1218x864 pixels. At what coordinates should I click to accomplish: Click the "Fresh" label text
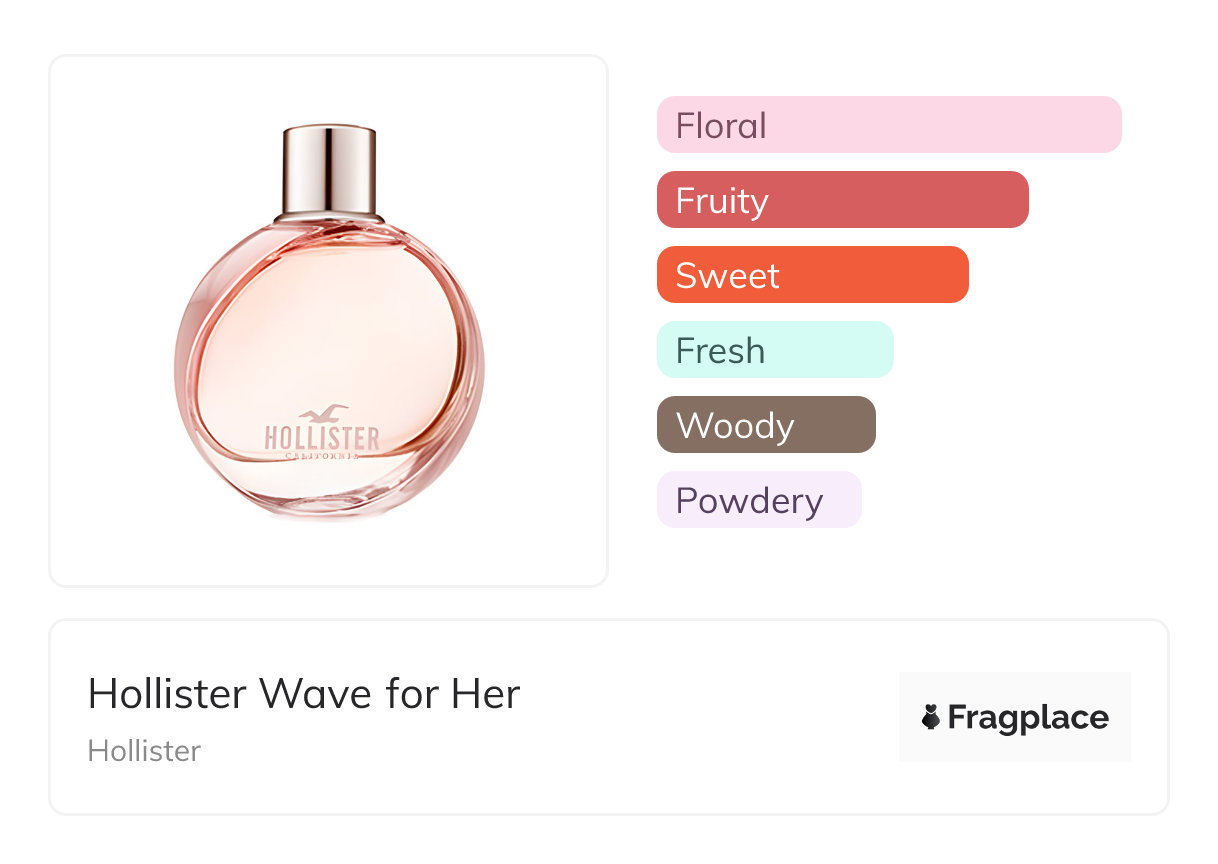pyautogui.click(x=720, y=351)
